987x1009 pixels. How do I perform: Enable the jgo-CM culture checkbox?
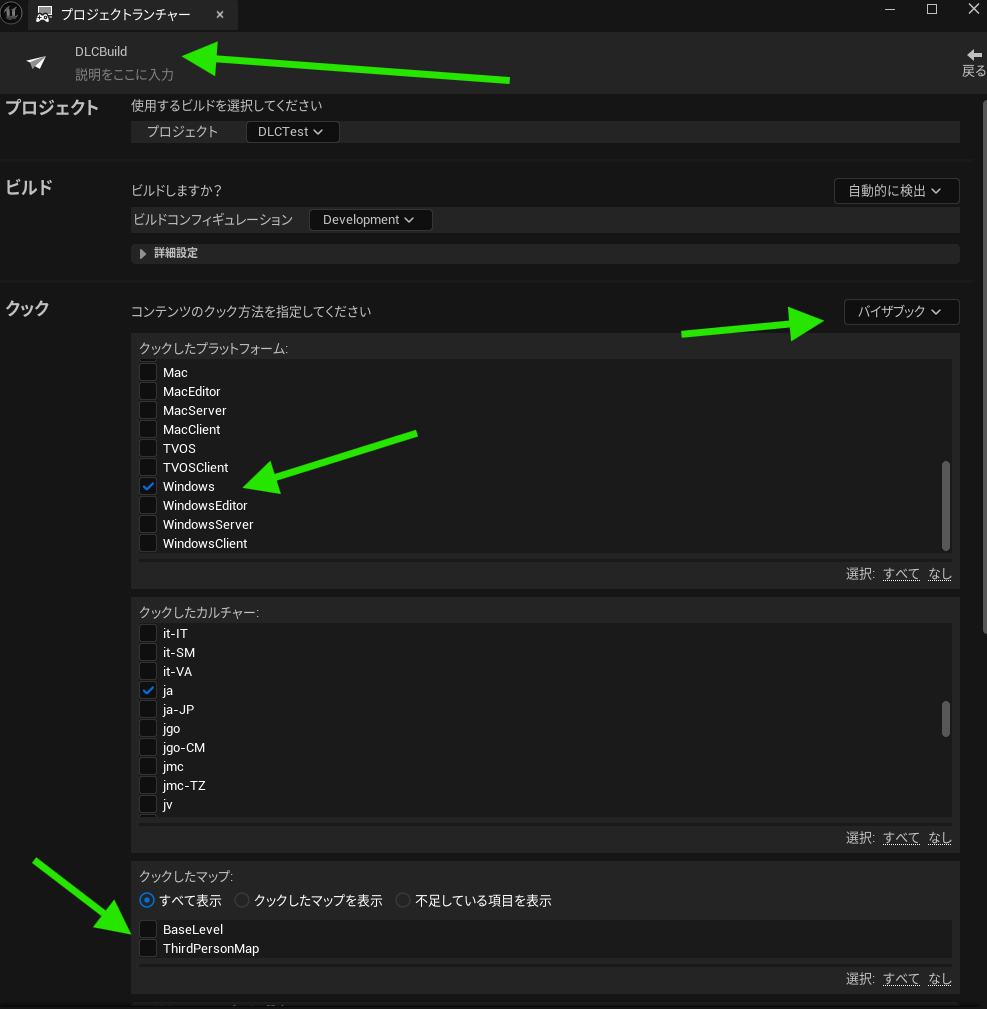tap(148, 747)
